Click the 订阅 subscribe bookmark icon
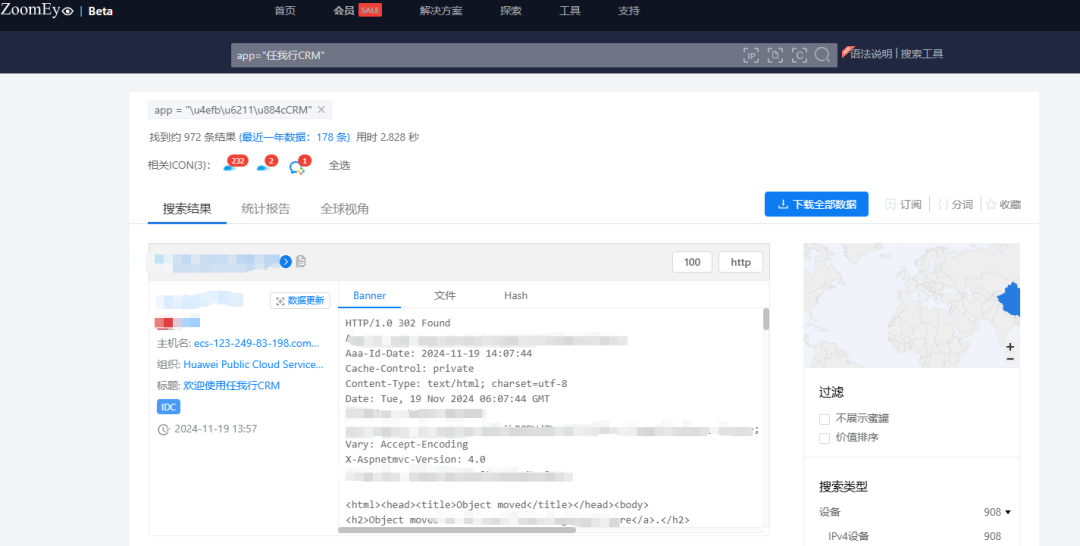The height and width of the screenshot is (546, 1080). (890, 204)
